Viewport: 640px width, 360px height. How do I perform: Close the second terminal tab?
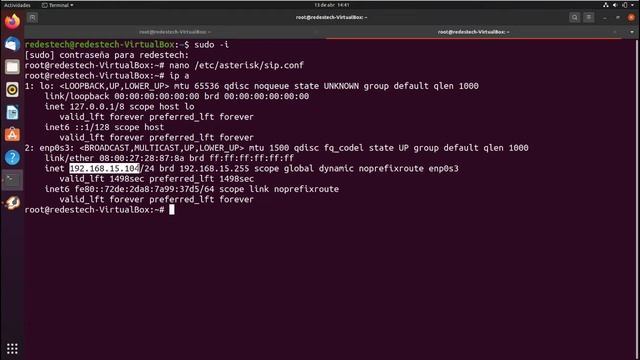[615, 32]
